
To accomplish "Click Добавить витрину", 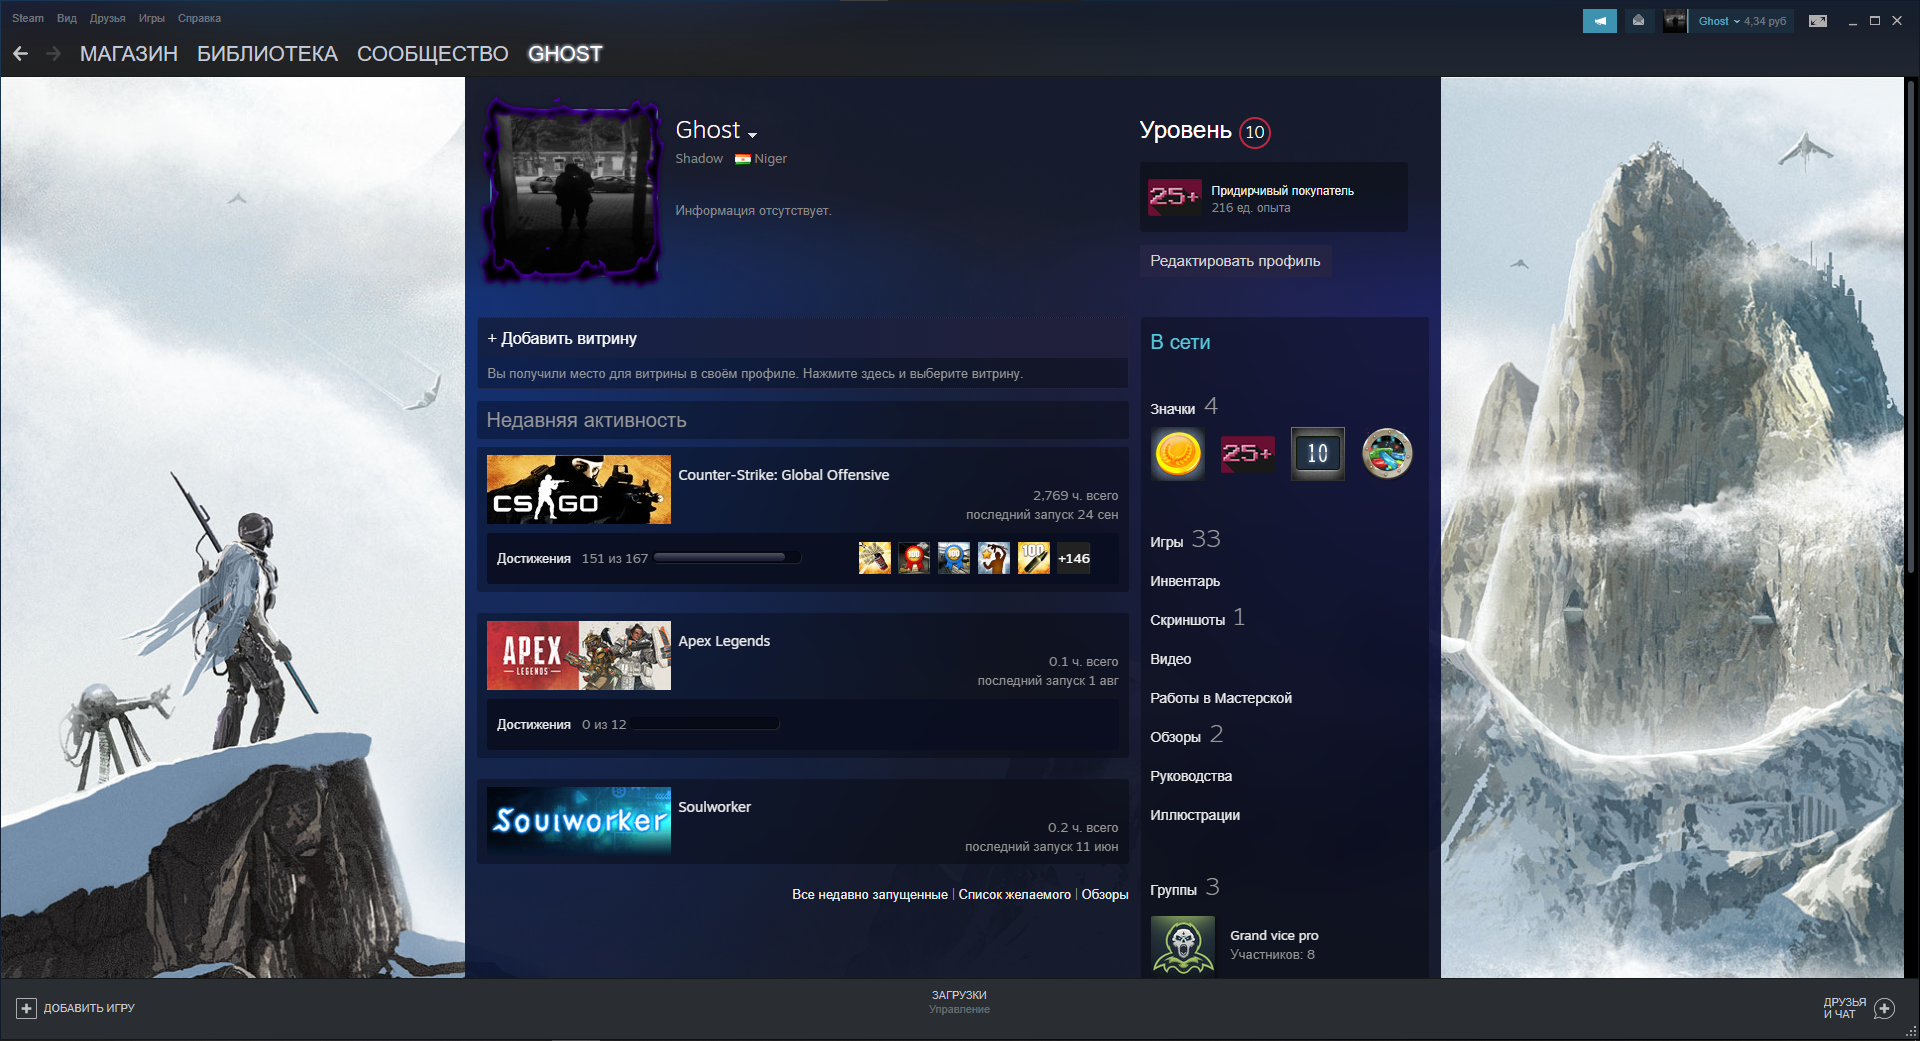I will click(562, 339).
